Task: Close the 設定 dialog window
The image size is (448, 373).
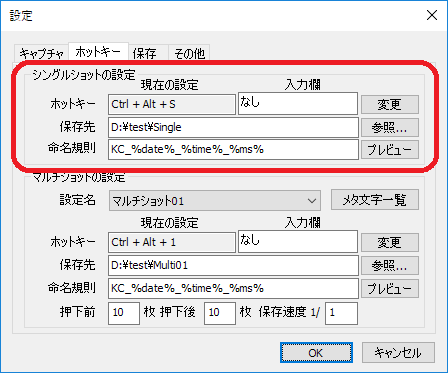Action: tap(432, 15)
